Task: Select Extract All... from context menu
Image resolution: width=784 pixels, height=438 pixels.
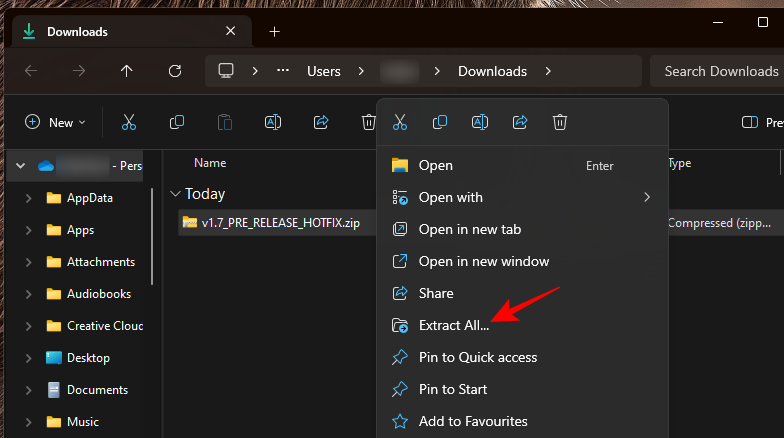Action: (454, 325)
